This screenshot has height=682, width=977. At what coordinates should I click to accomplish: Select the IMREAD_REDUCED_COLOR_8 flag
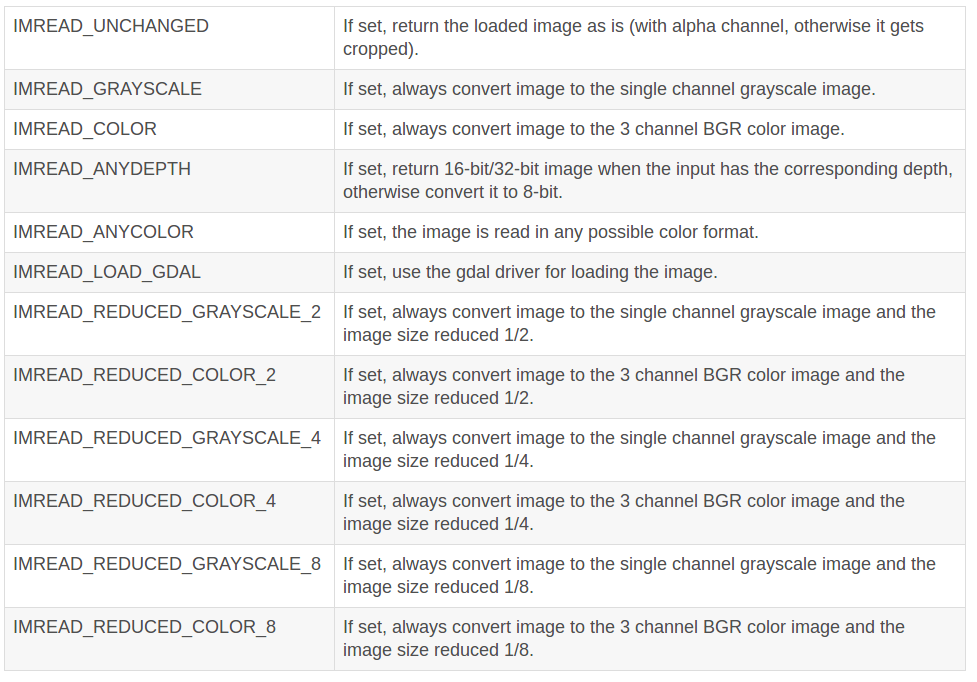coord(145,626)
